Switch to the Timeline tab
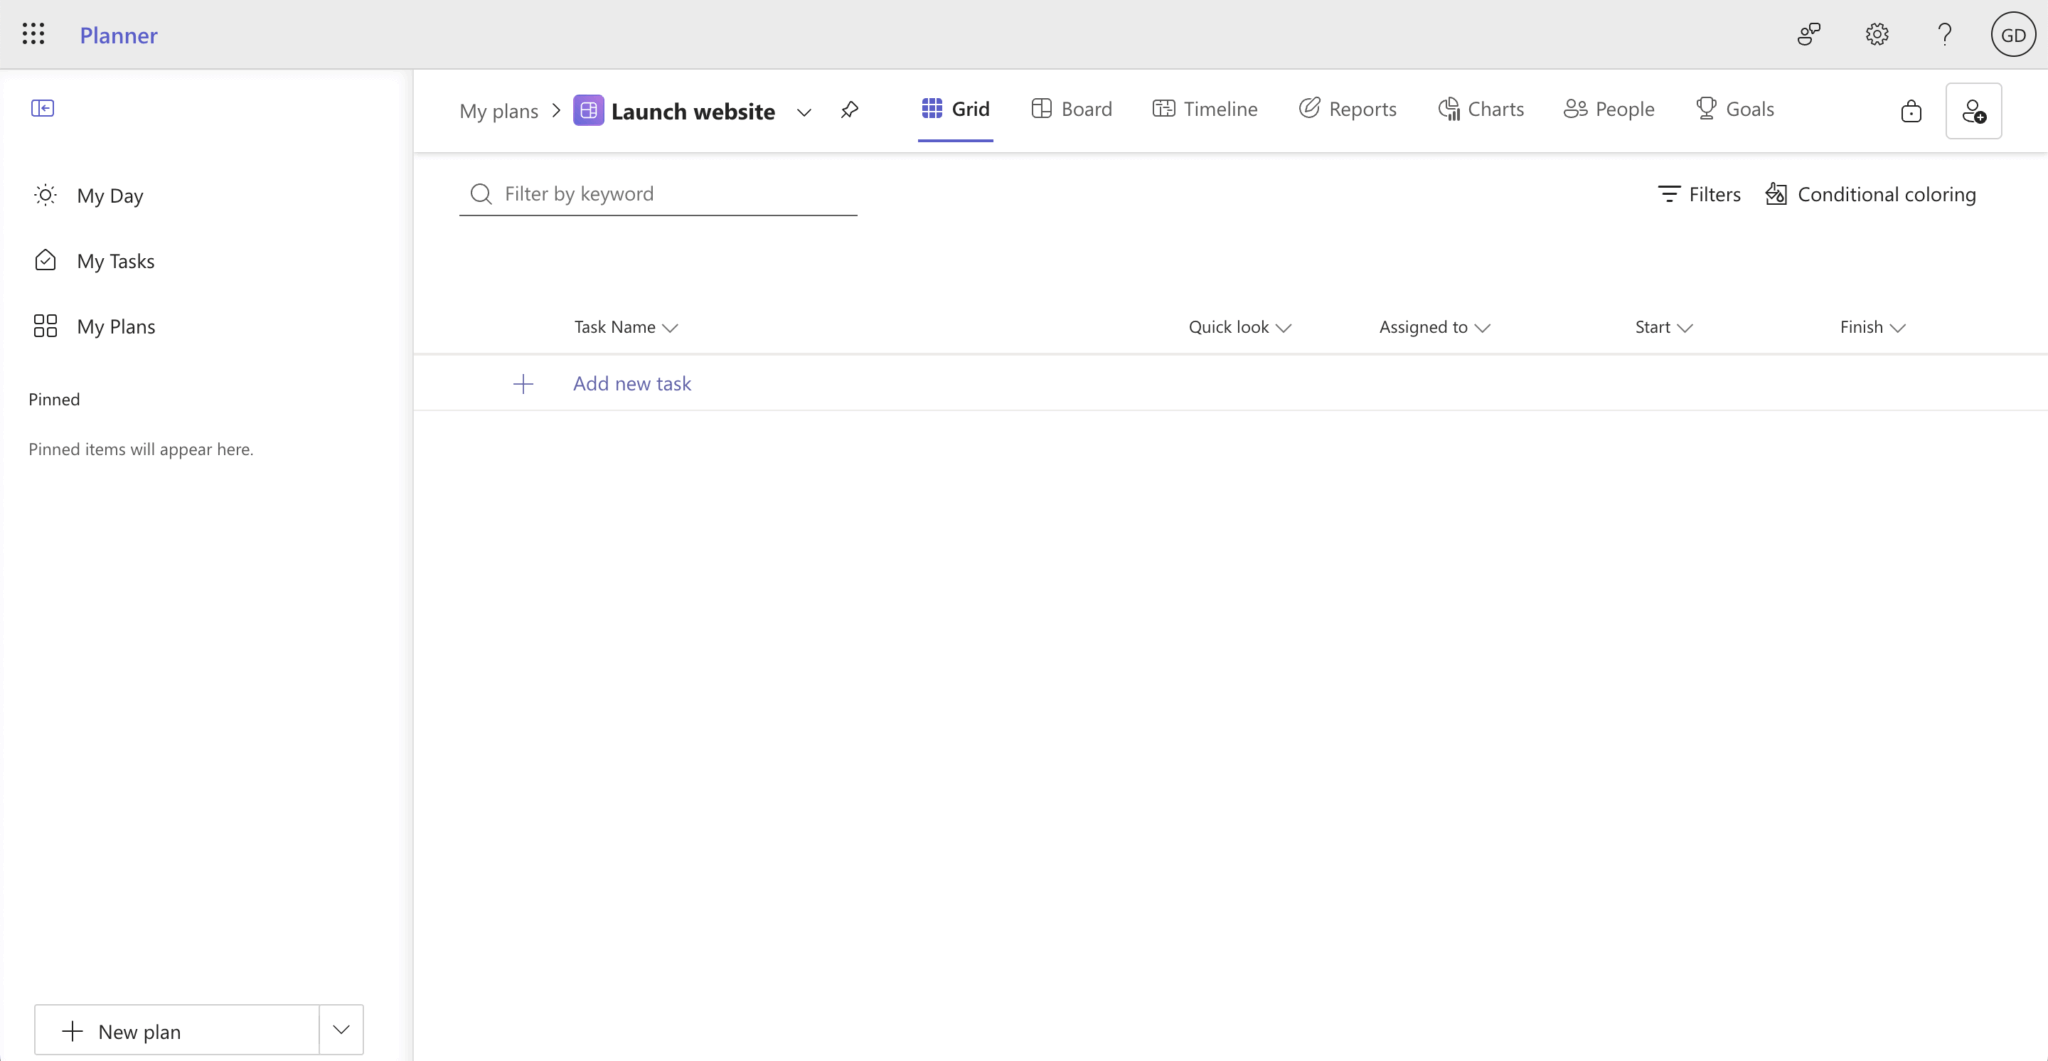The width and height of the screenshot is (2048, 1061). click(x=1204, y=109)
